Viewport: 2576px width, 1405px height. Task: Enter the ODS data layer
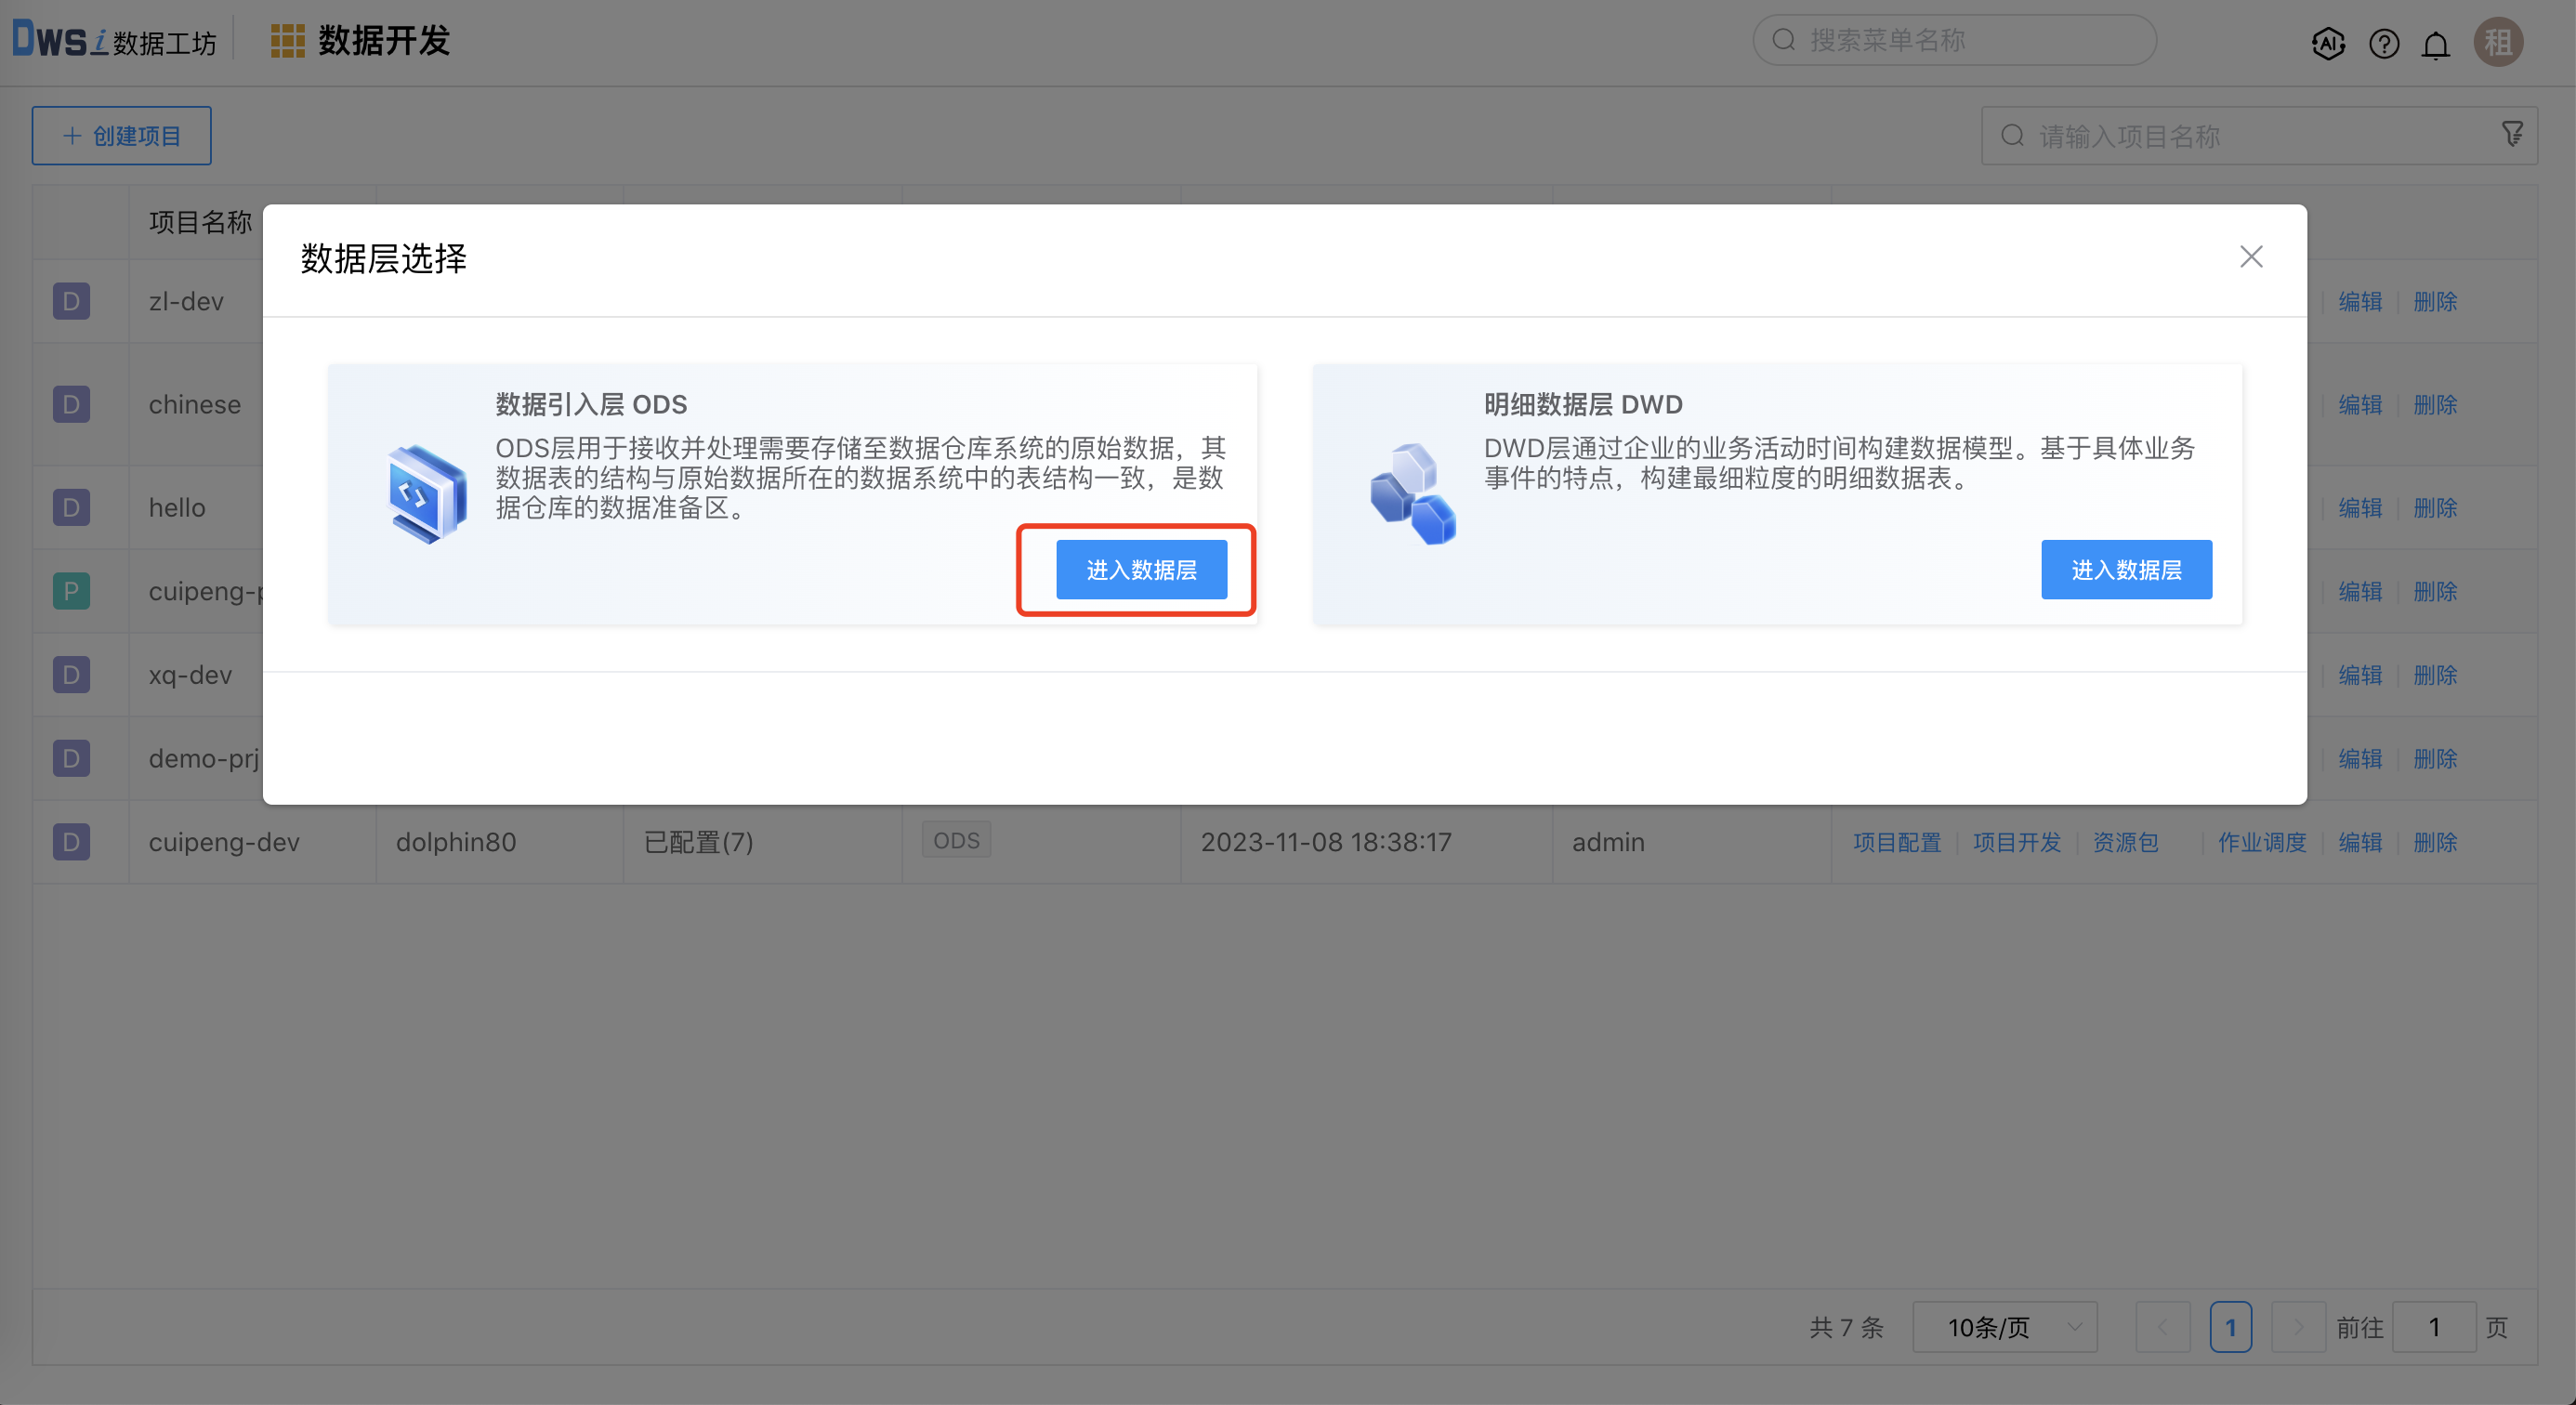[x=1141, y=570]
